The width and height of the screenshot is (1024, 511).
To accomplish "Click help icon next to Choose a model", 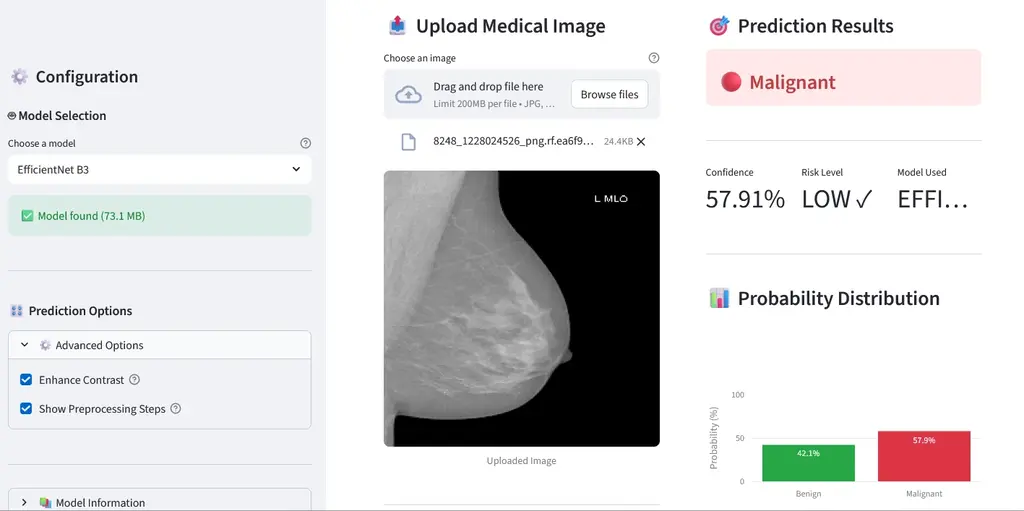I will [306, 143].
